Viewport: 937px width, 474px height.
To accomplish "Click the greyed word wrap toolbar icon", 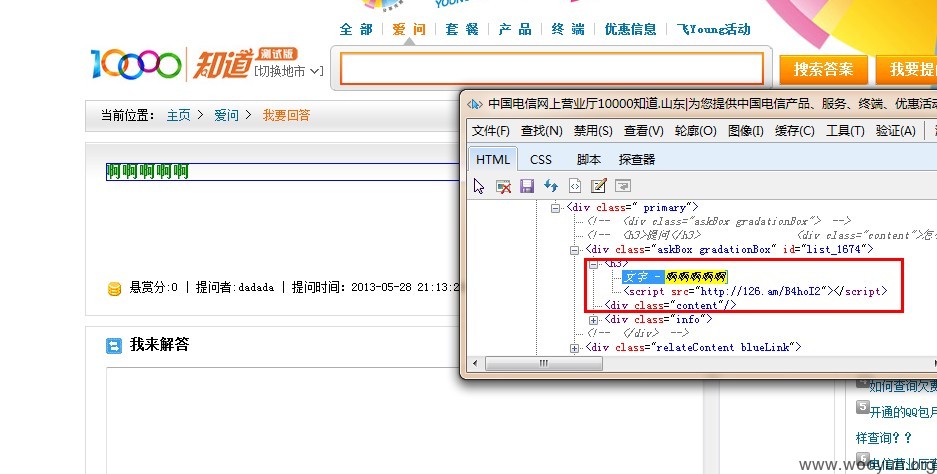I will point(623,186).
